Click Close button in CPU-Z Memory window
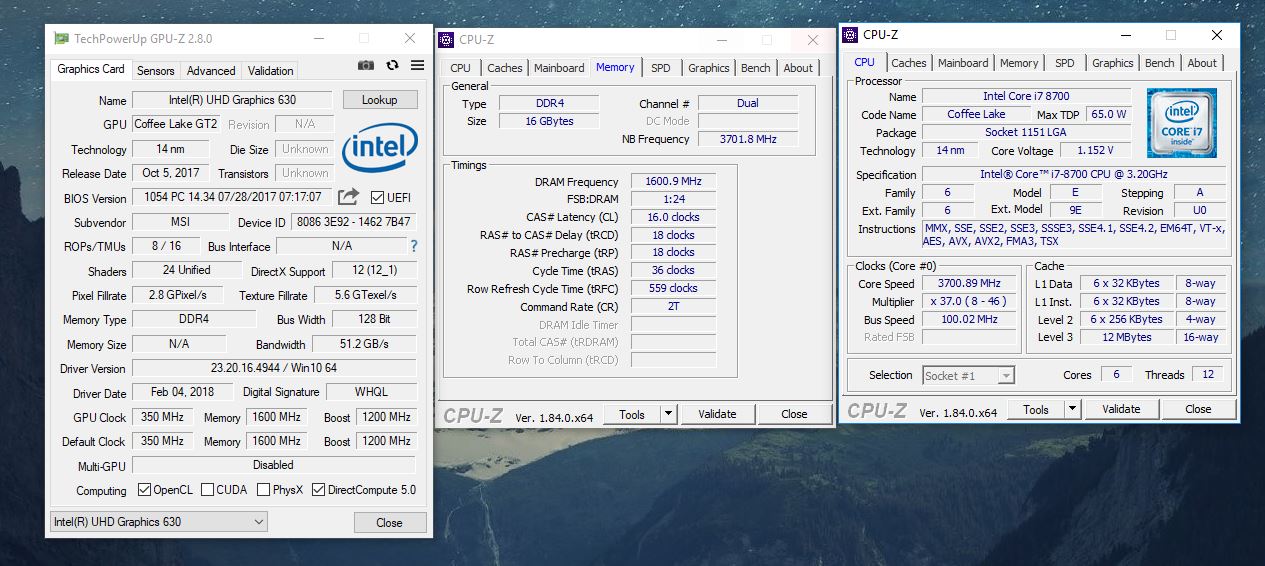The width and height of the screenshot is (1265, 566). [x=794, y=414]
